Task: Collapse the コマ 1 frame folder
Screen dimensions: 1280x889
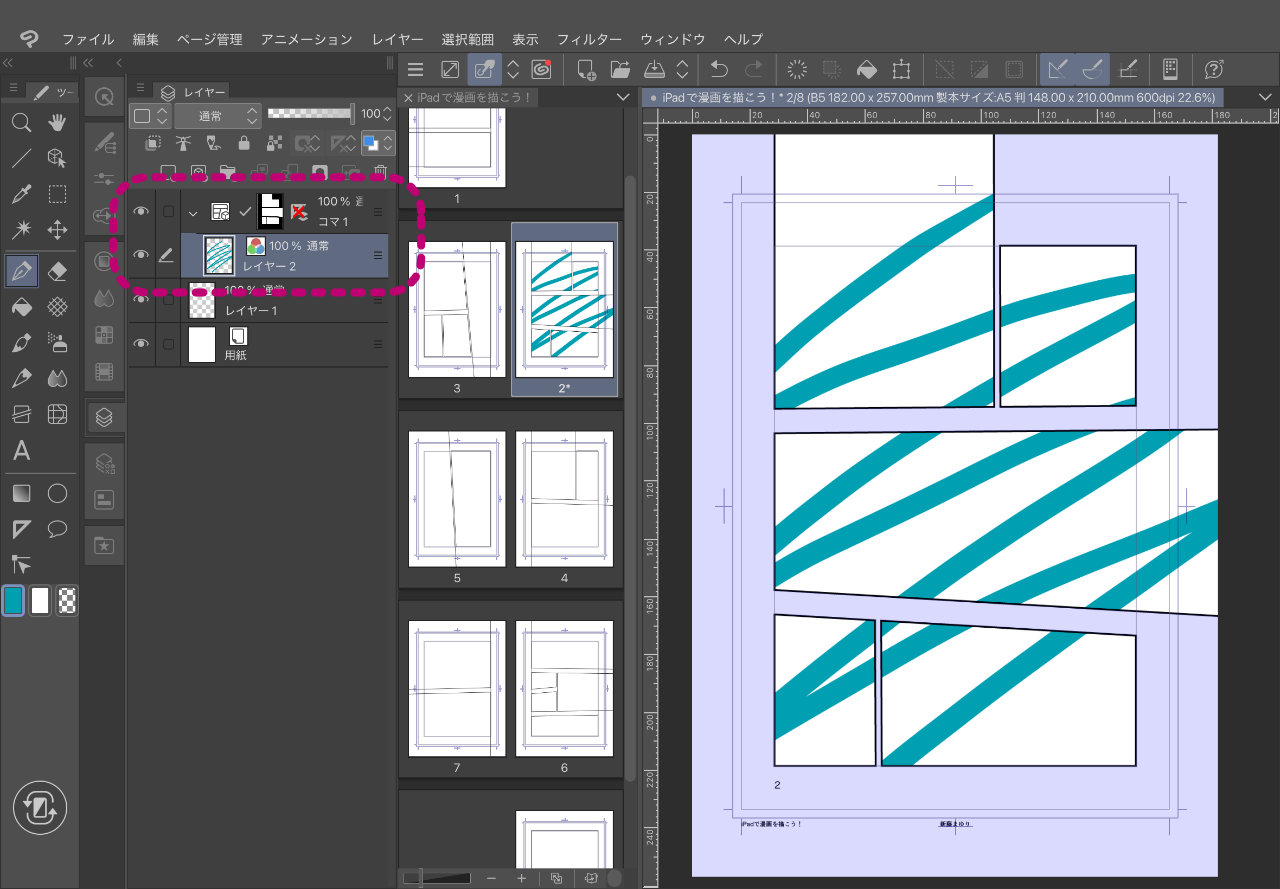Action: click(193, 212)
